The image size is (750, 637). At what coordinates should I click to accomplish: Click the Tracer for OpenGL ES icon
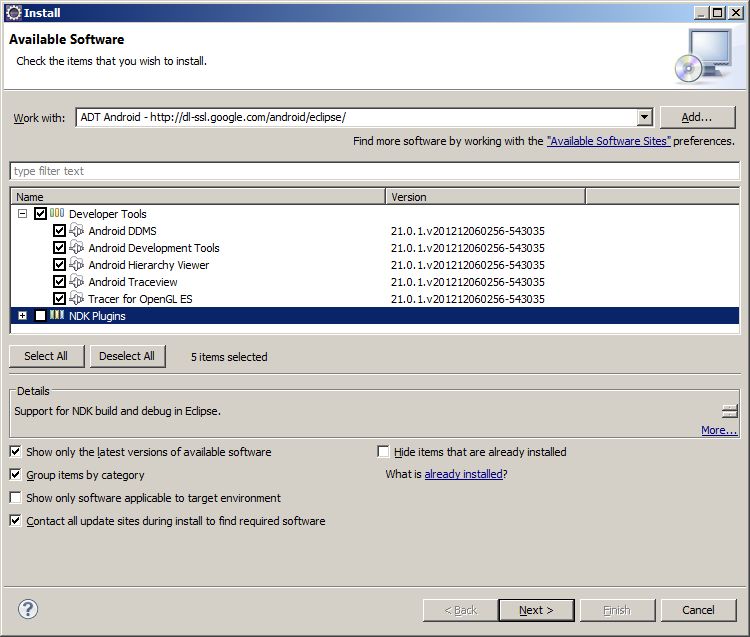(x=77, y=298)
